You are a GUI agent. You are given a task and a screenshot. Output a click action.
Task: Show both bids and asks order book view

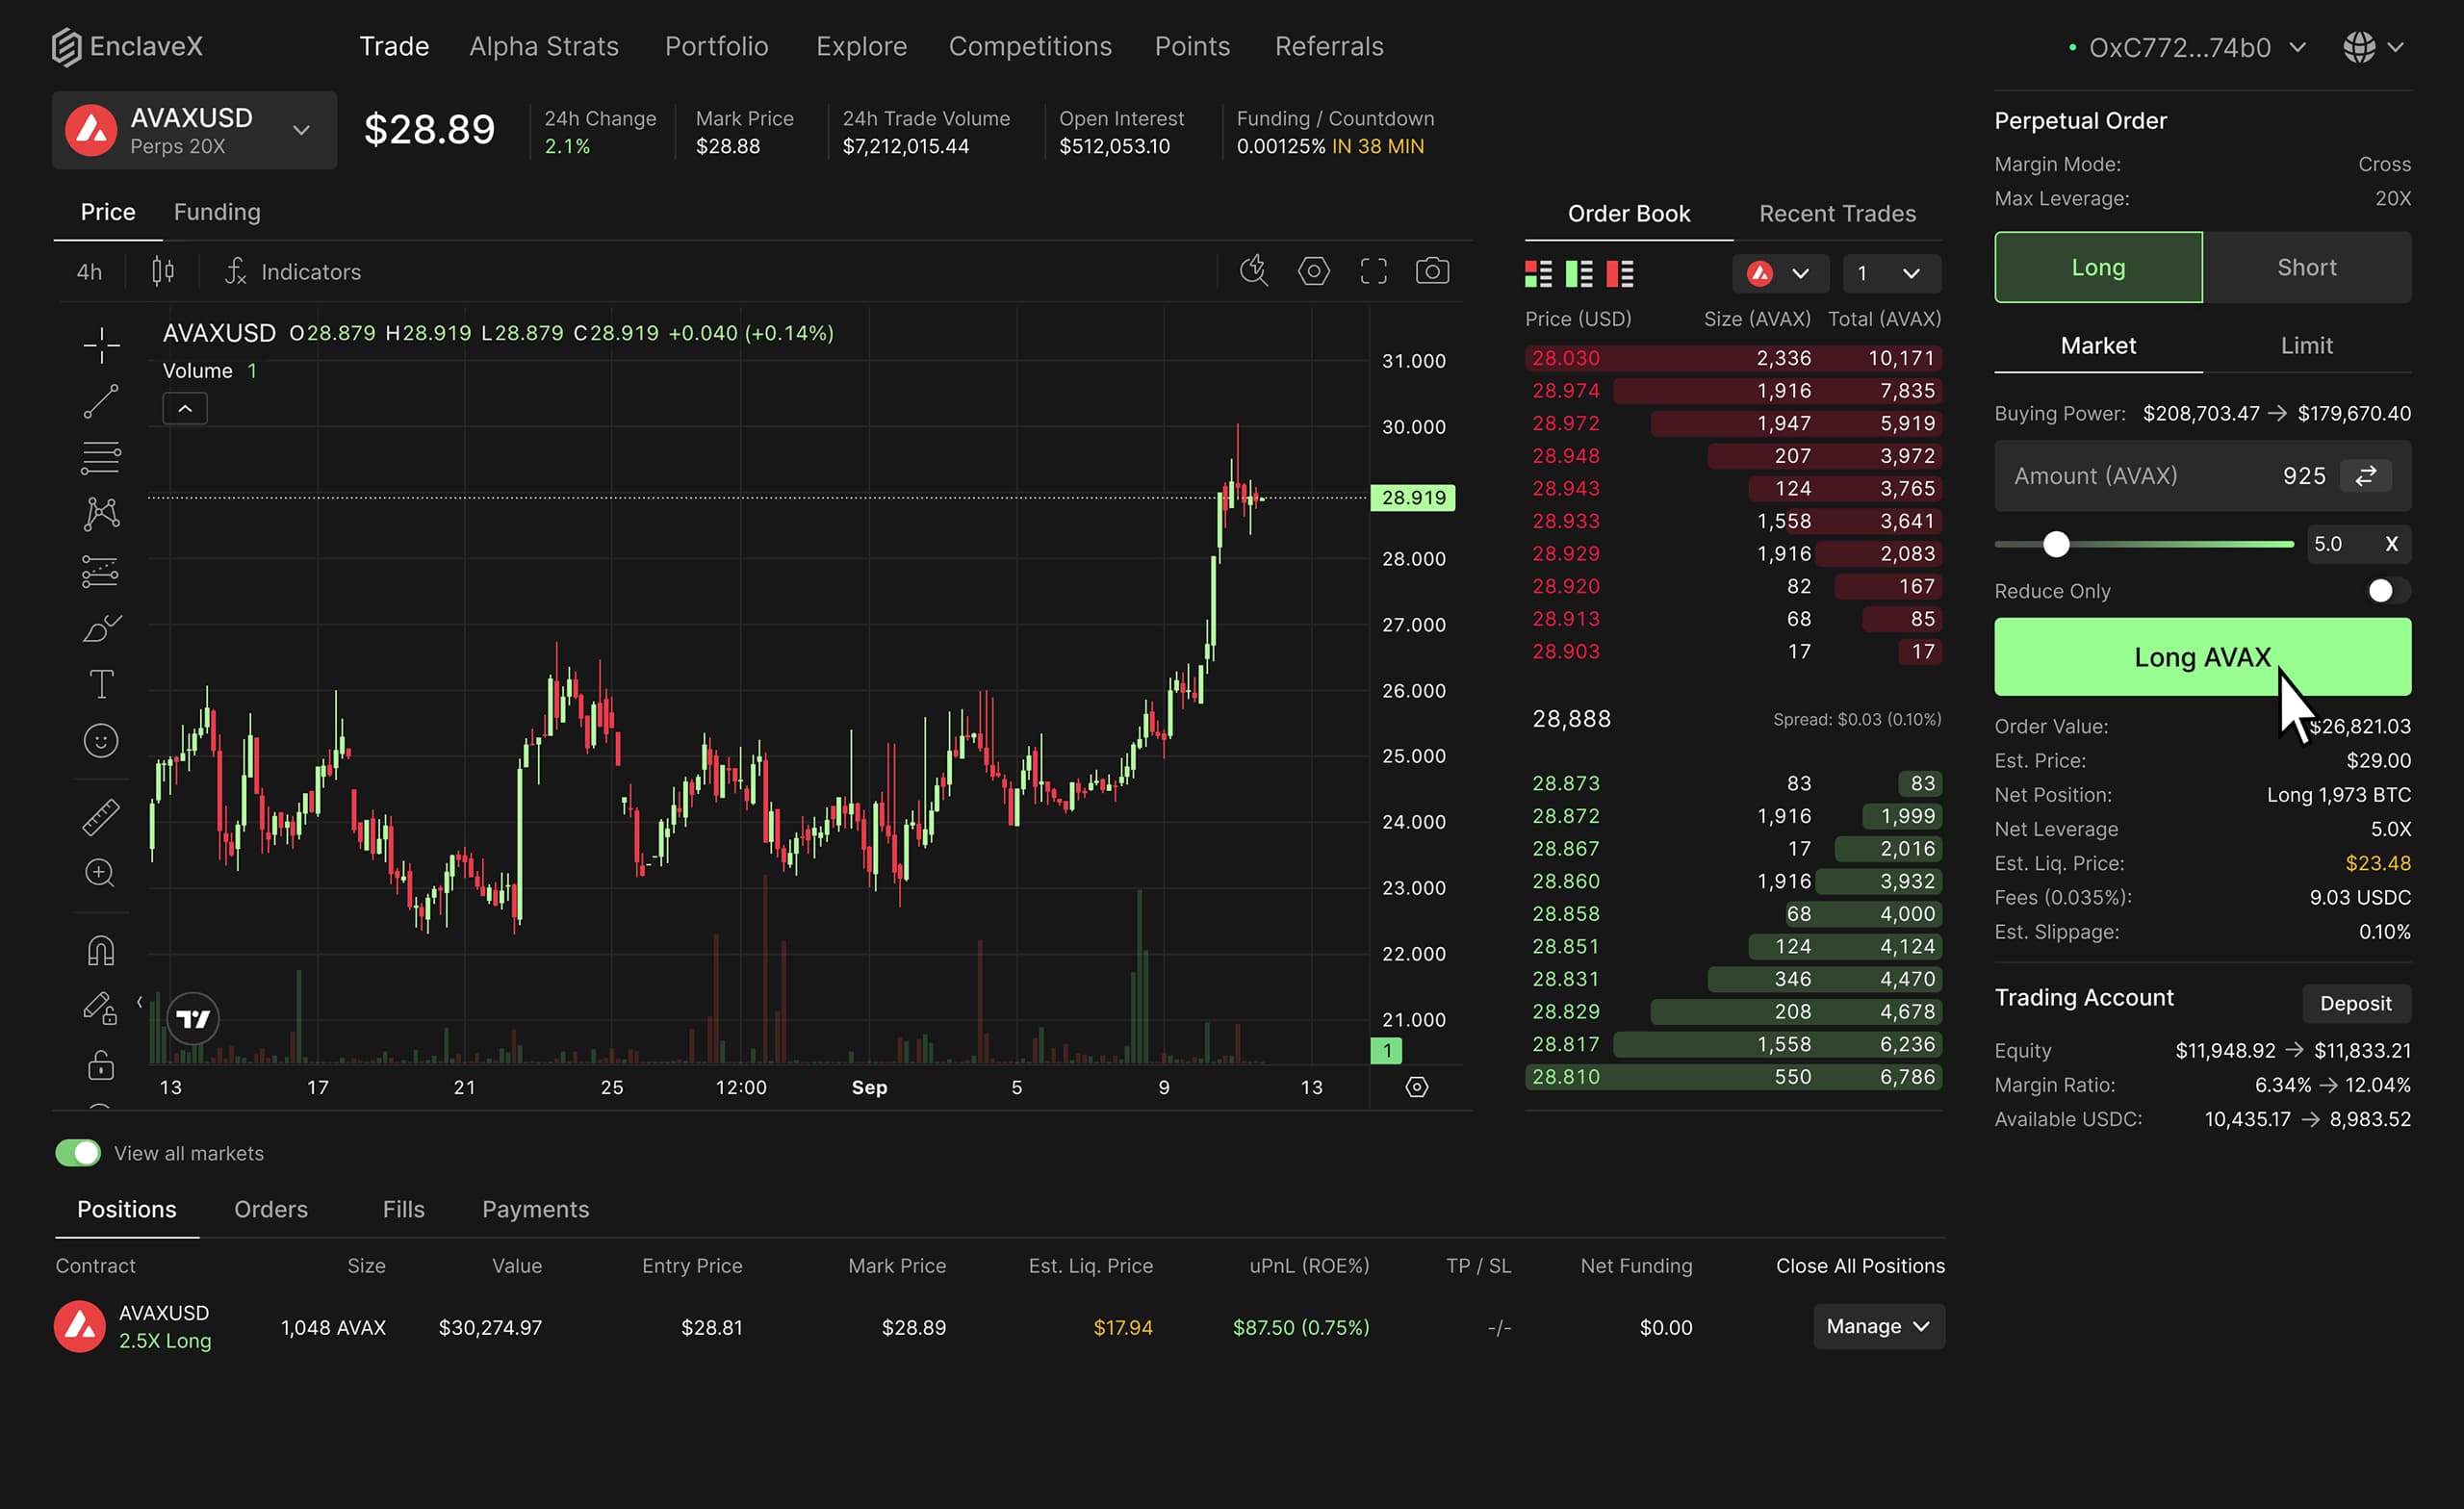point(1538,273)
